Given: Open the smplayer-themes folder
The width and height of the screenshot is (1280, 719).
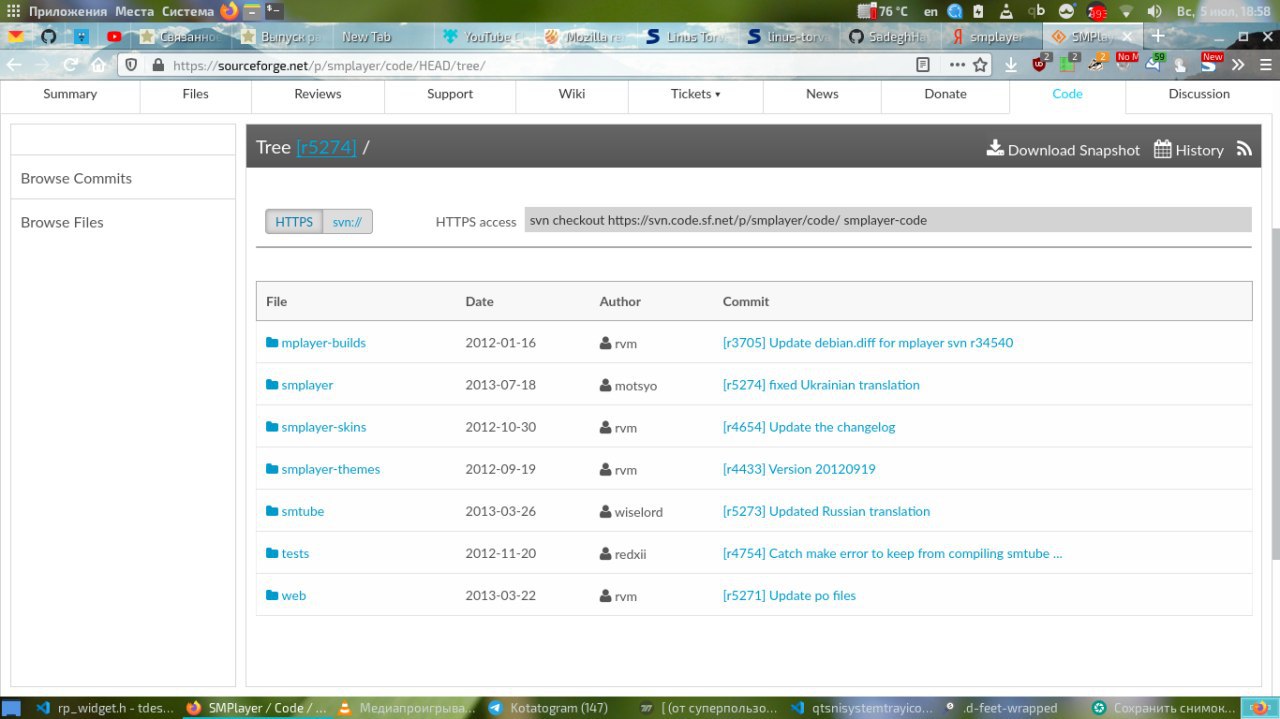Looking at the screenshot, I should (x=330, y=469).
